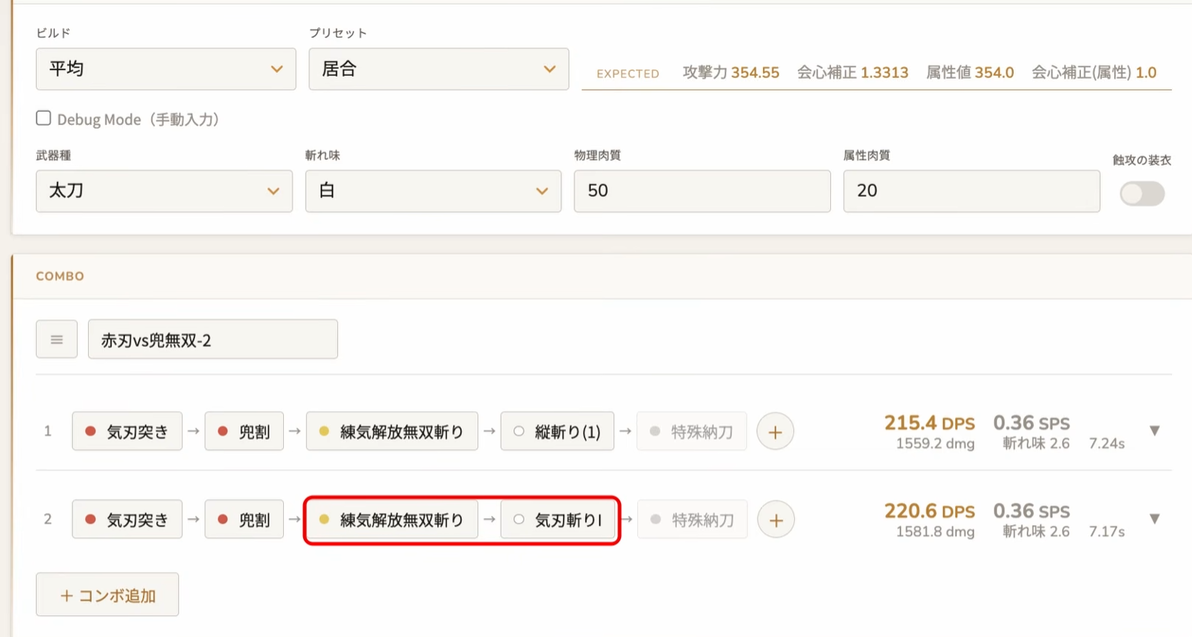
Task: Expand details triangle for combo row 2
Action: click(1154, 519)
